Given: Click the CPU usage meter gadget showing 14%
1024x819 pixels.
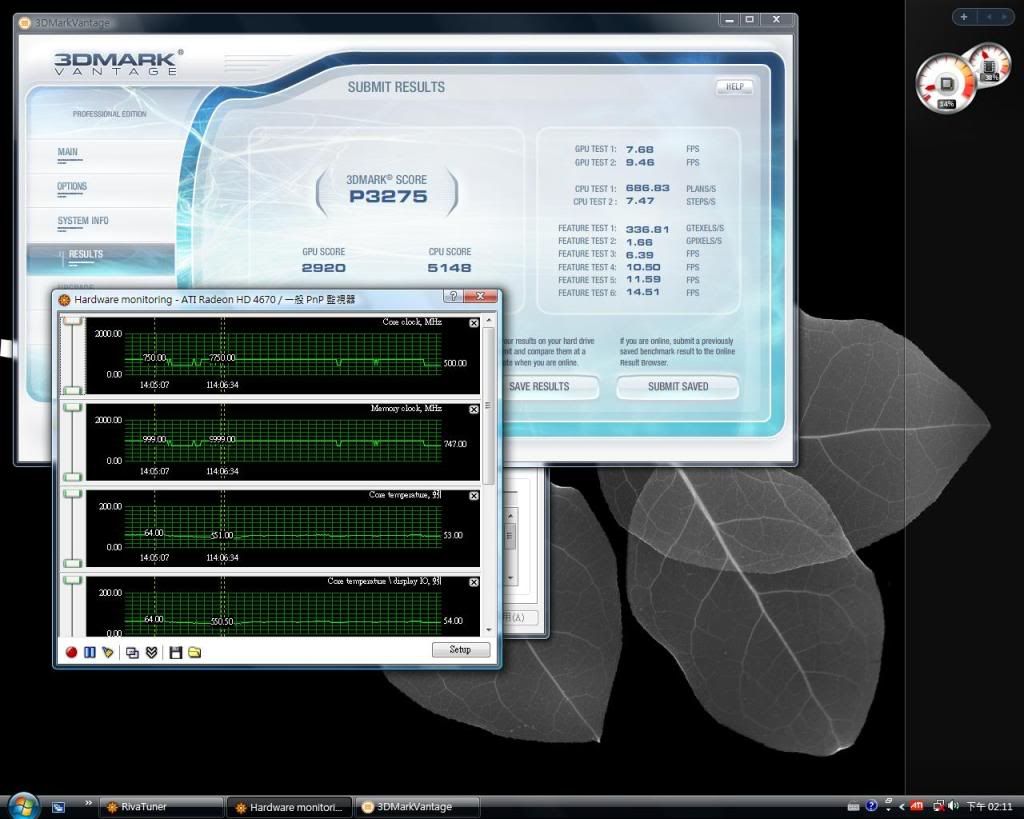Looking at the screenshot, I should (x=946, y=84).
